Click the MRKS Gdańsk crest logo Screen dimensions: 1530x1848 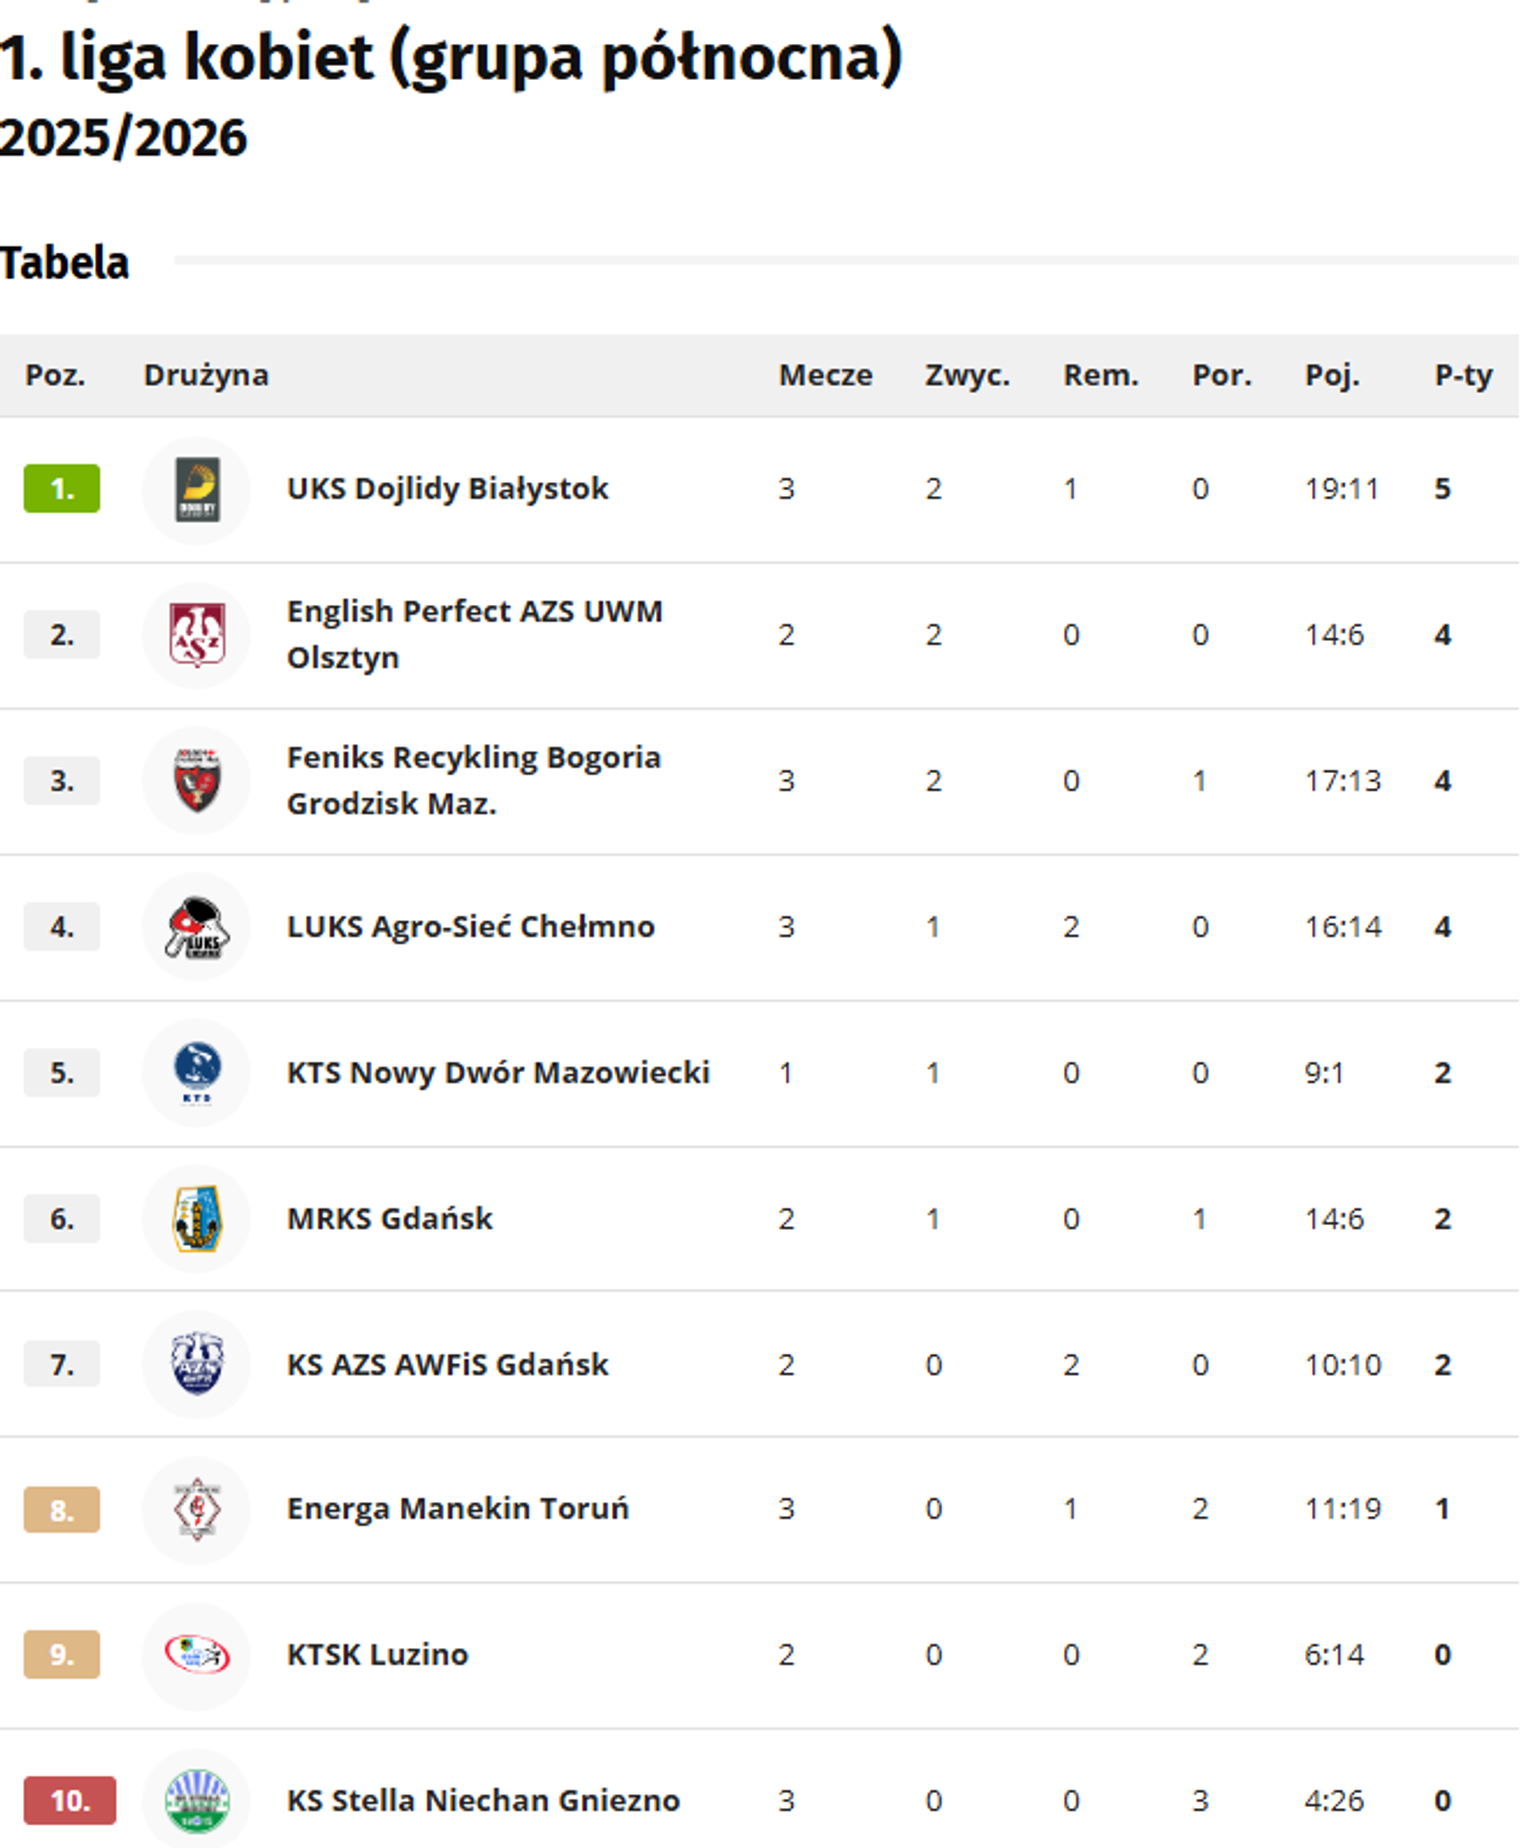coord(197,1219)
